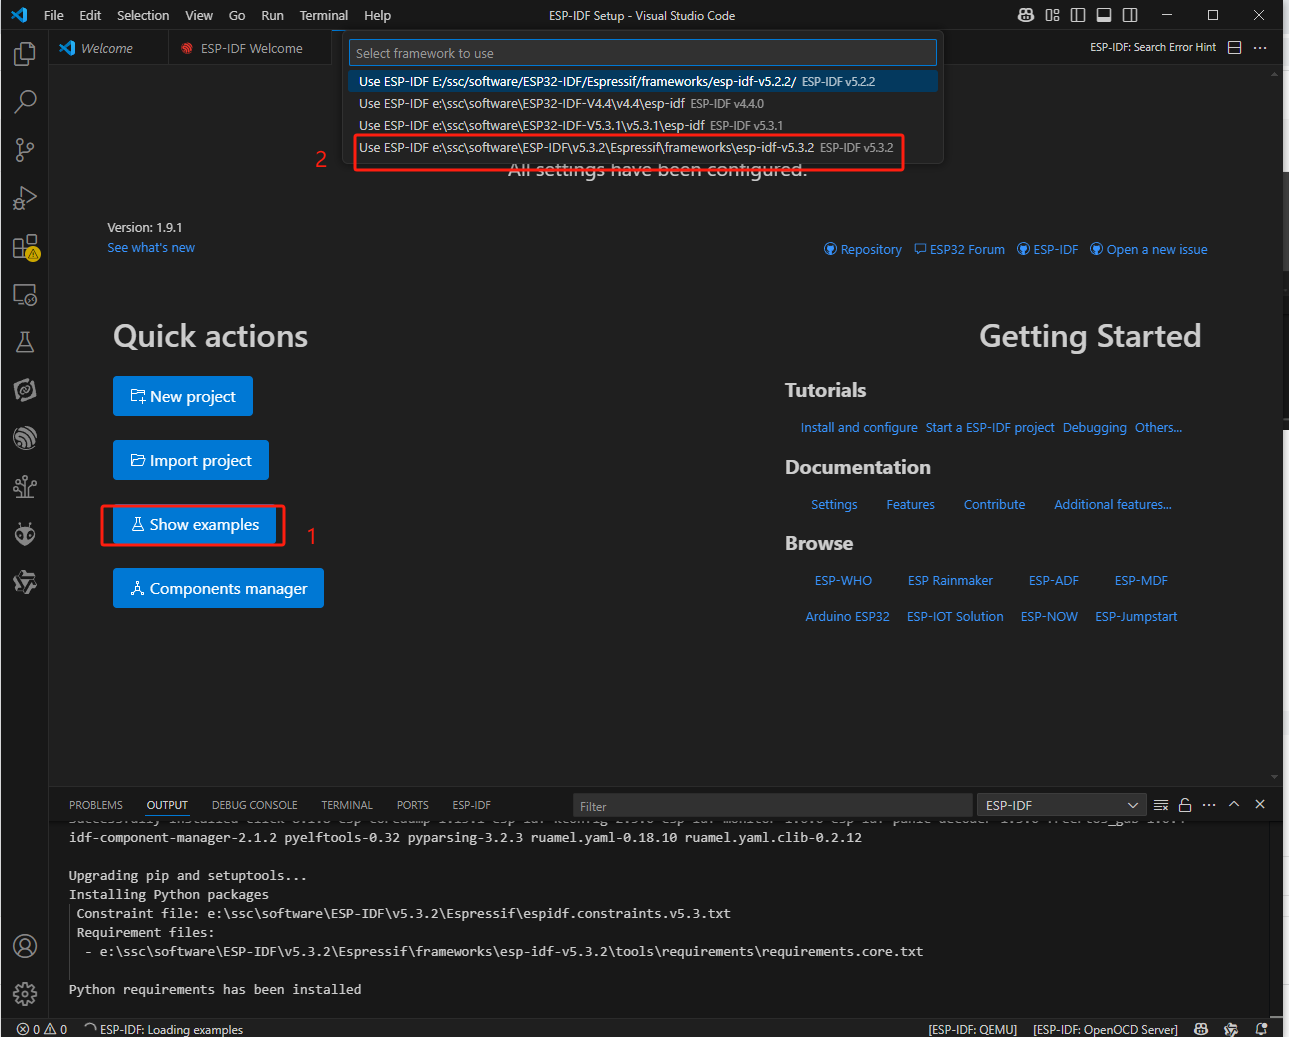The image size is (1289, 1037).
Task: Open the Run and Debug view
Action: click(25, 198)
